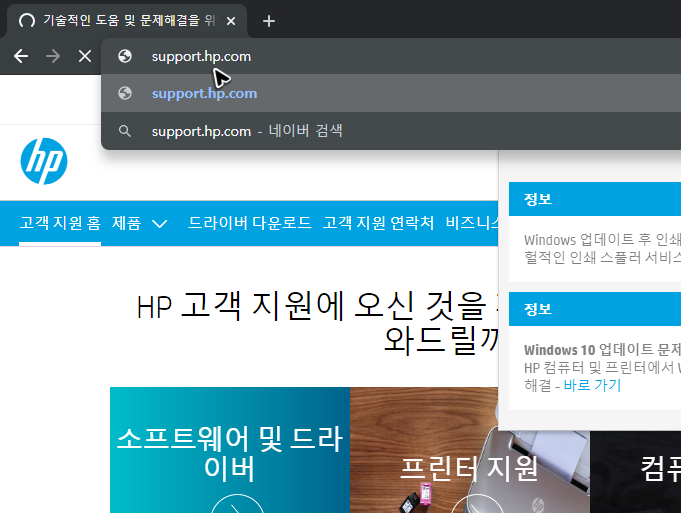Click chevron next to 제품
The width and height of the screenshot is (681, 513).
pos(159,224)
